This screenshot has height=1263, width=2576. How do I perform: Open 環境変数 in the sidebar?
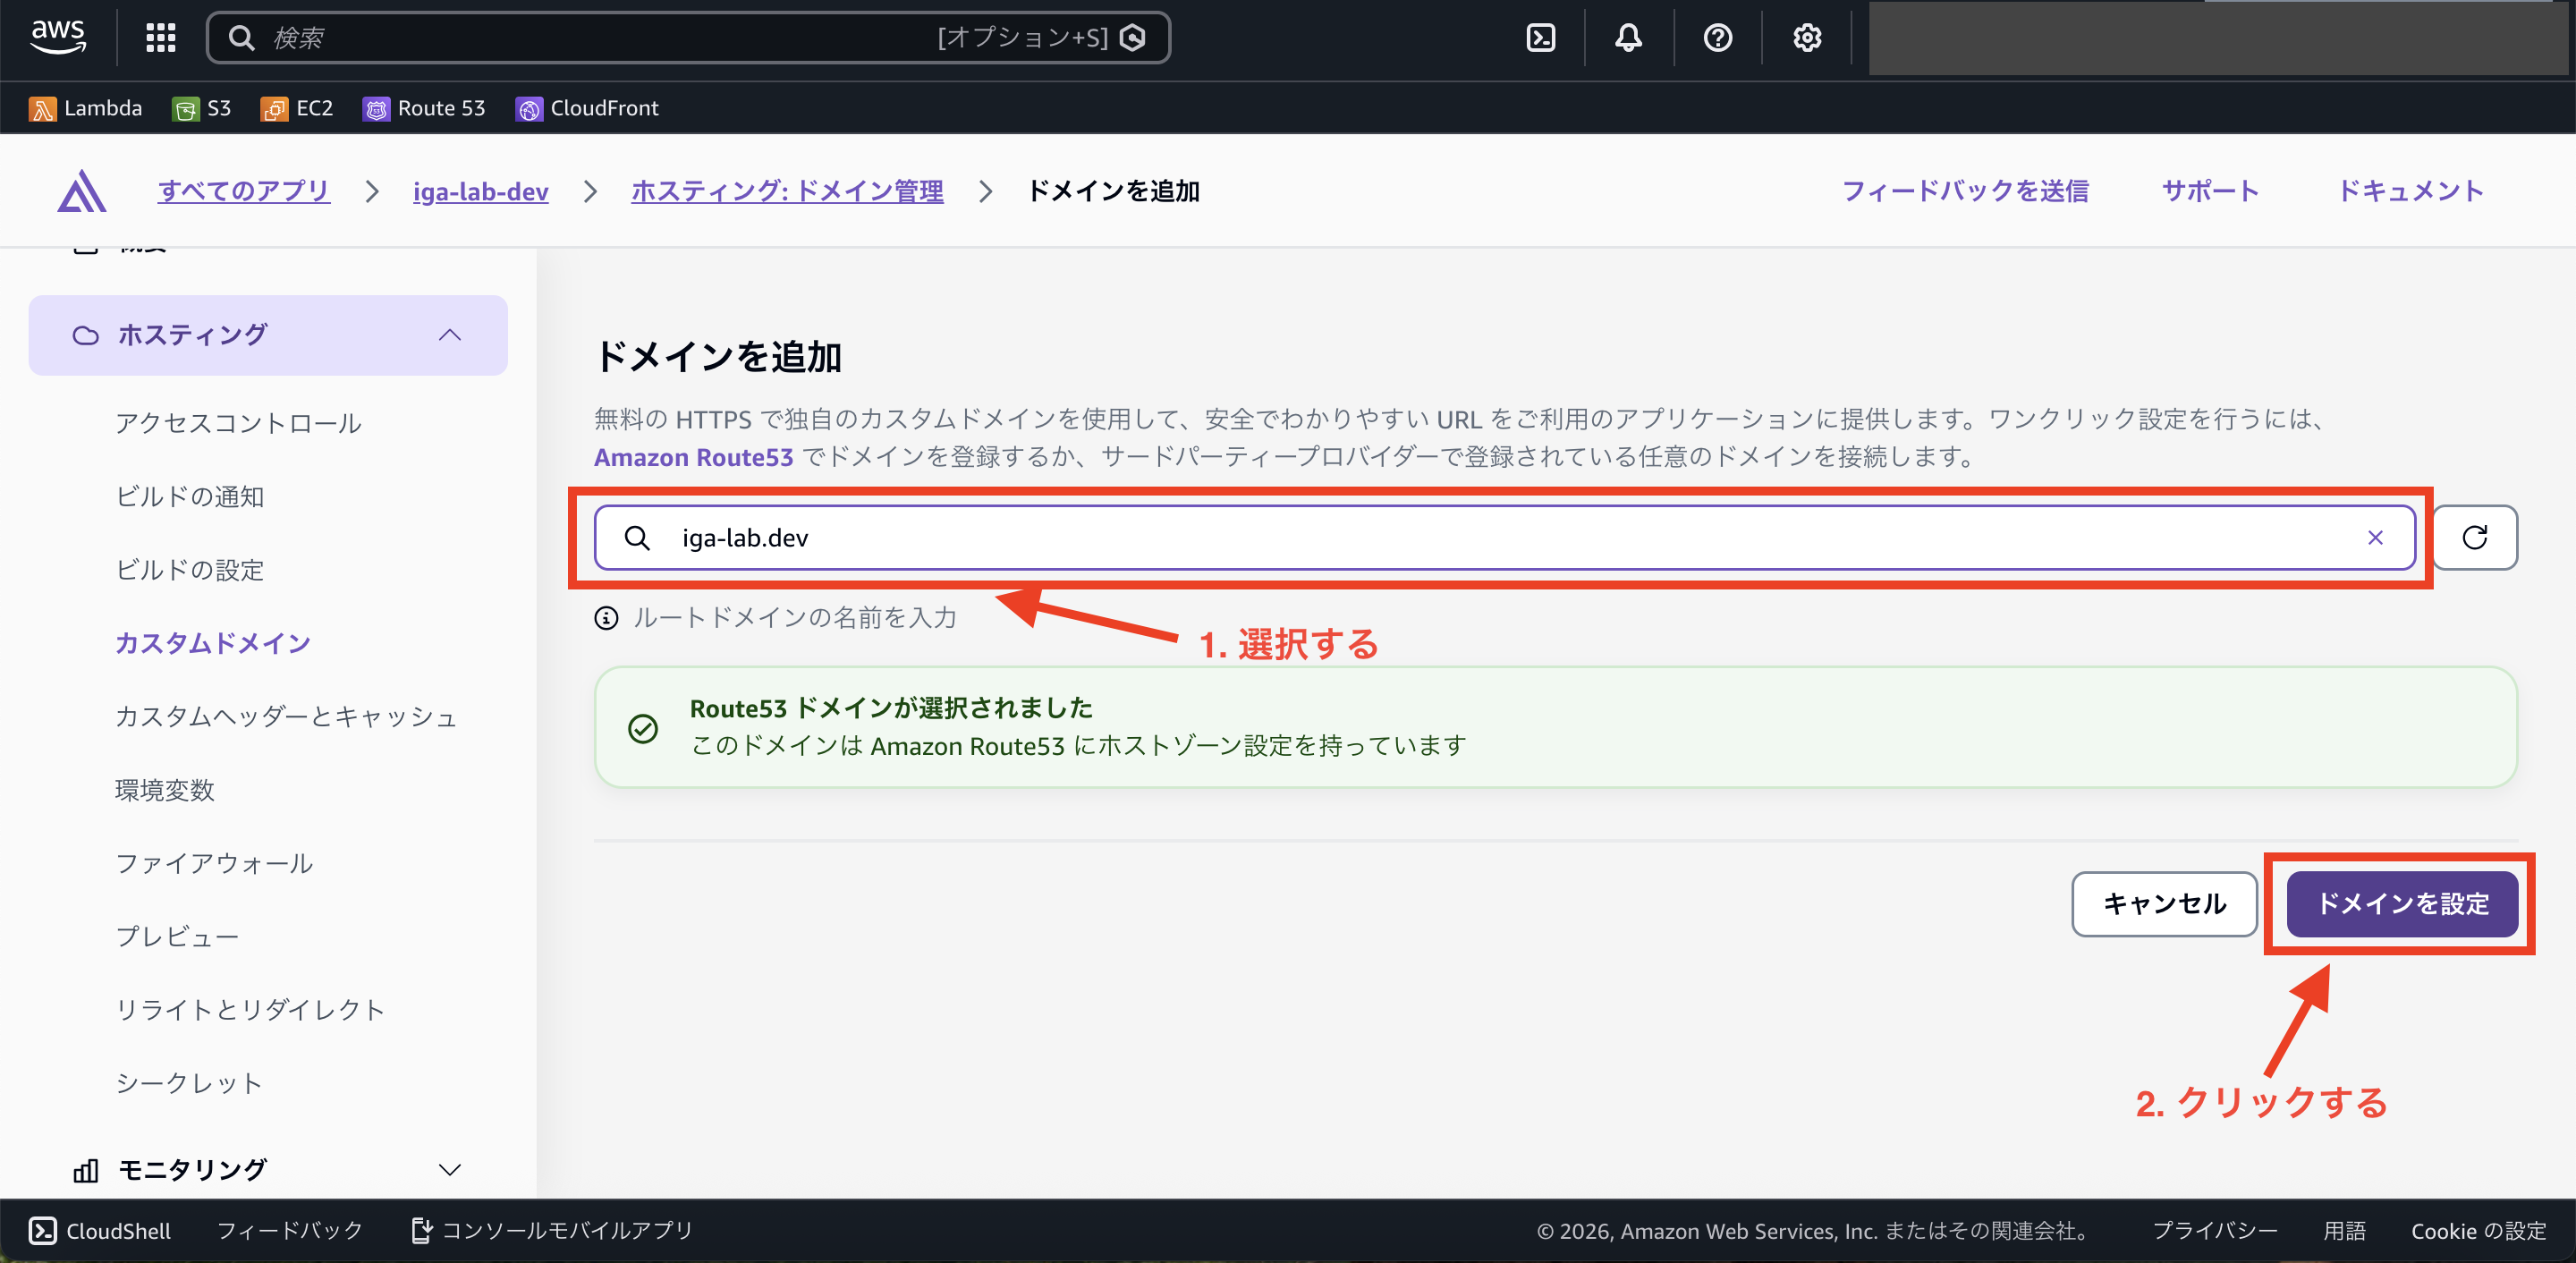point(165,790)
